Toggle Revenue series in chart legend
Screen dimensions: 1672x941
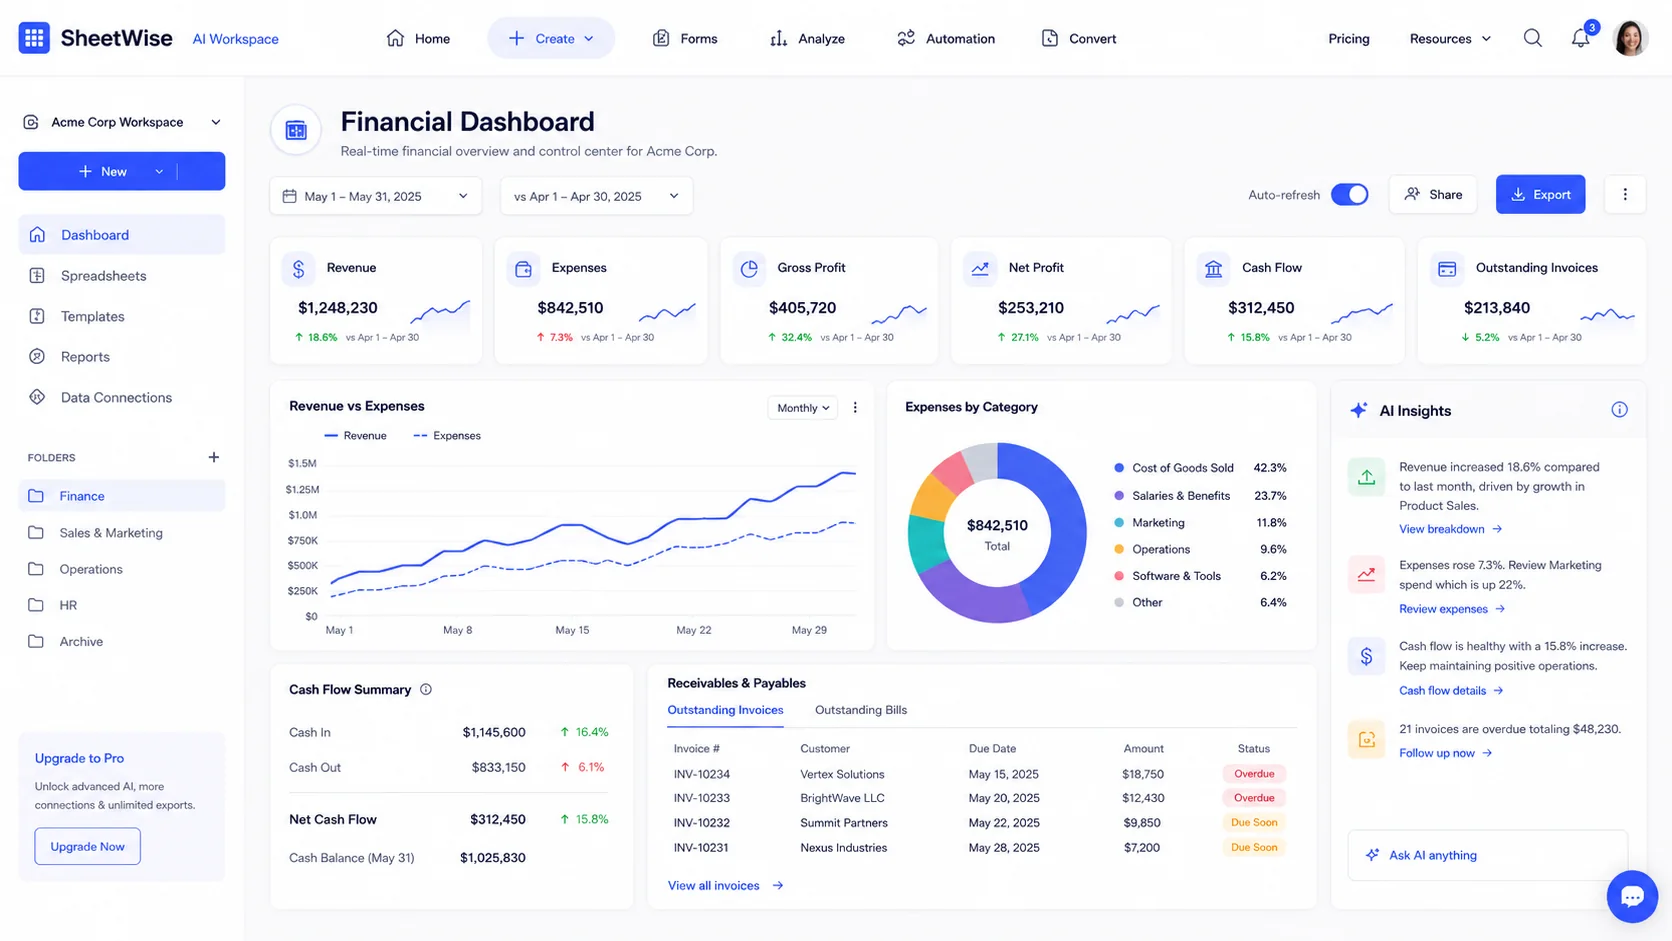pyautogui.click(x=355, y=436)
